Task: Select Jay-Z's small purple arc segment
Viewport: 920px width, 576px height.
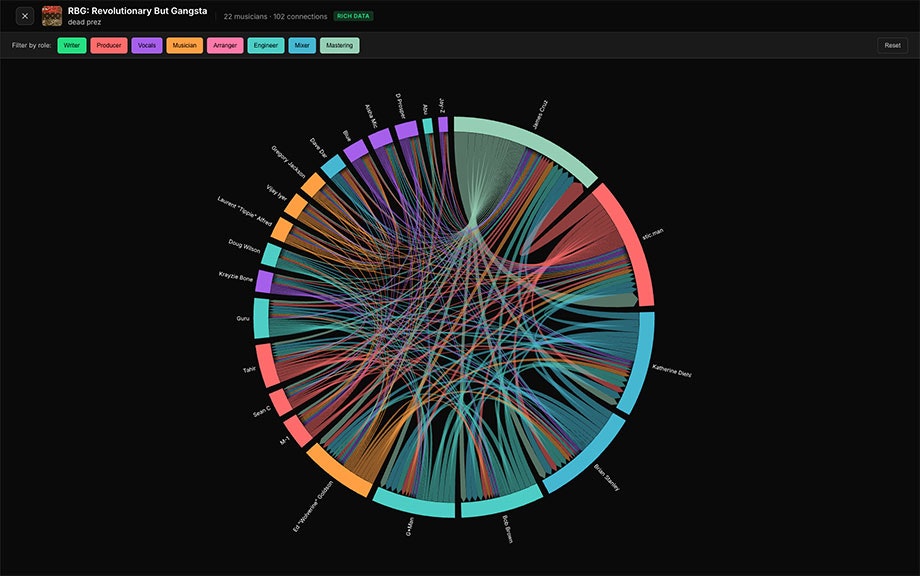Action: 443,124
